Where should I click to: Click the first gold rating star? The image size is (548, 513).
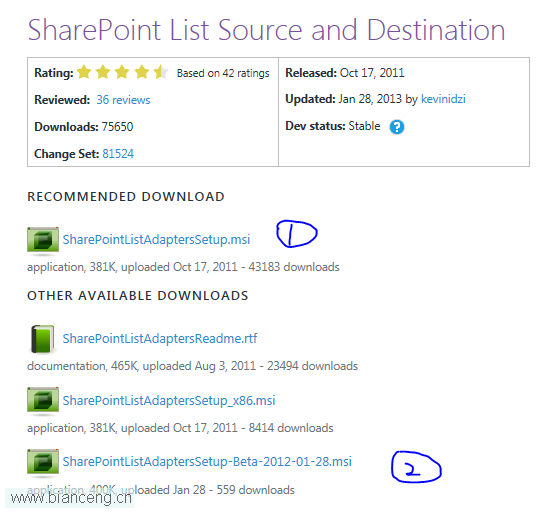[84, 72]
